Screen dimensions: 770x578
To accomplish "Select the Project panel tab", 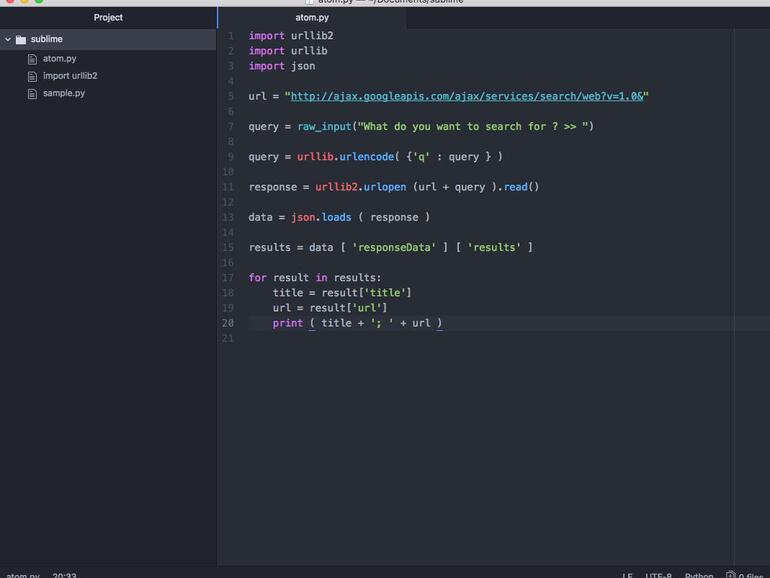I will pos(108,17).
